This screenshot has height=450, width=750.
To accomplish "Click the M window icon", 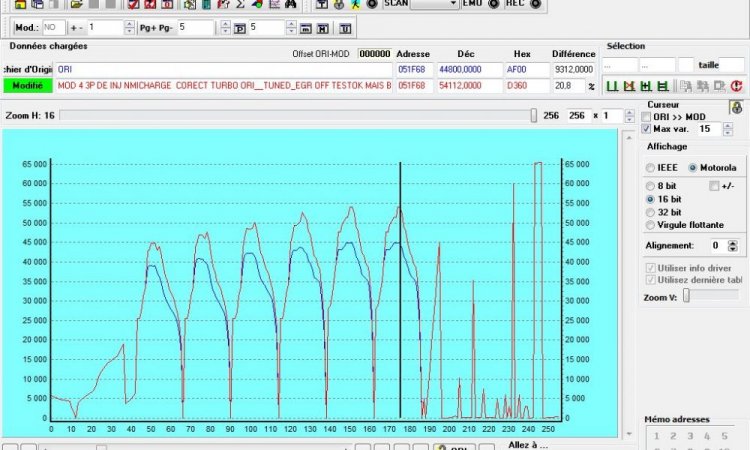I will (322, 29).
